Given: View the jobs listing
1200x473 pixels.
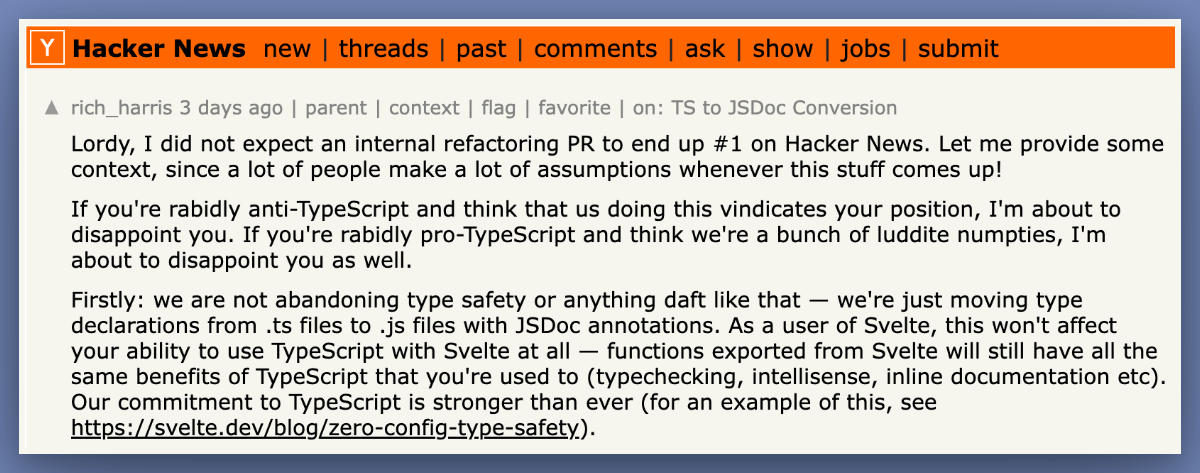Looking at the screenshot, I should (865, 48).
